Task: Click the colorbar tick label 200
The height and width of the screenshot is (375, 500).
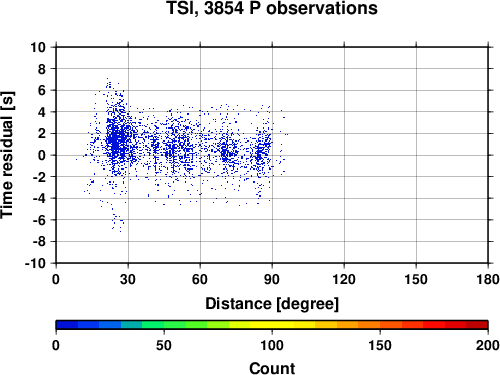Action: click(488, 345)
